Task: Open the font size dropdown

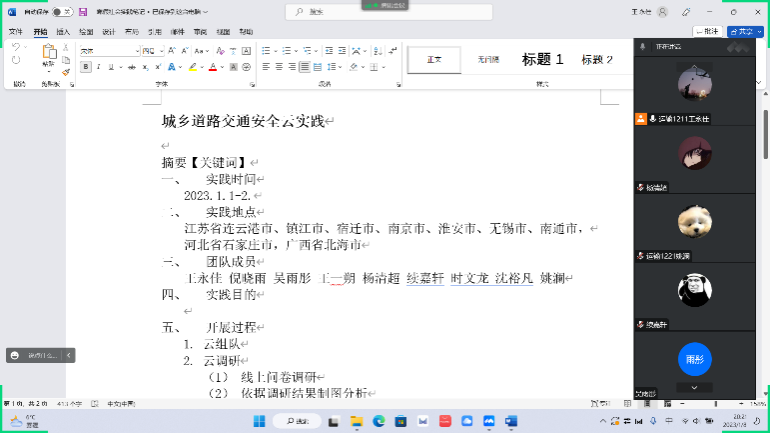Action: [163, 50]
